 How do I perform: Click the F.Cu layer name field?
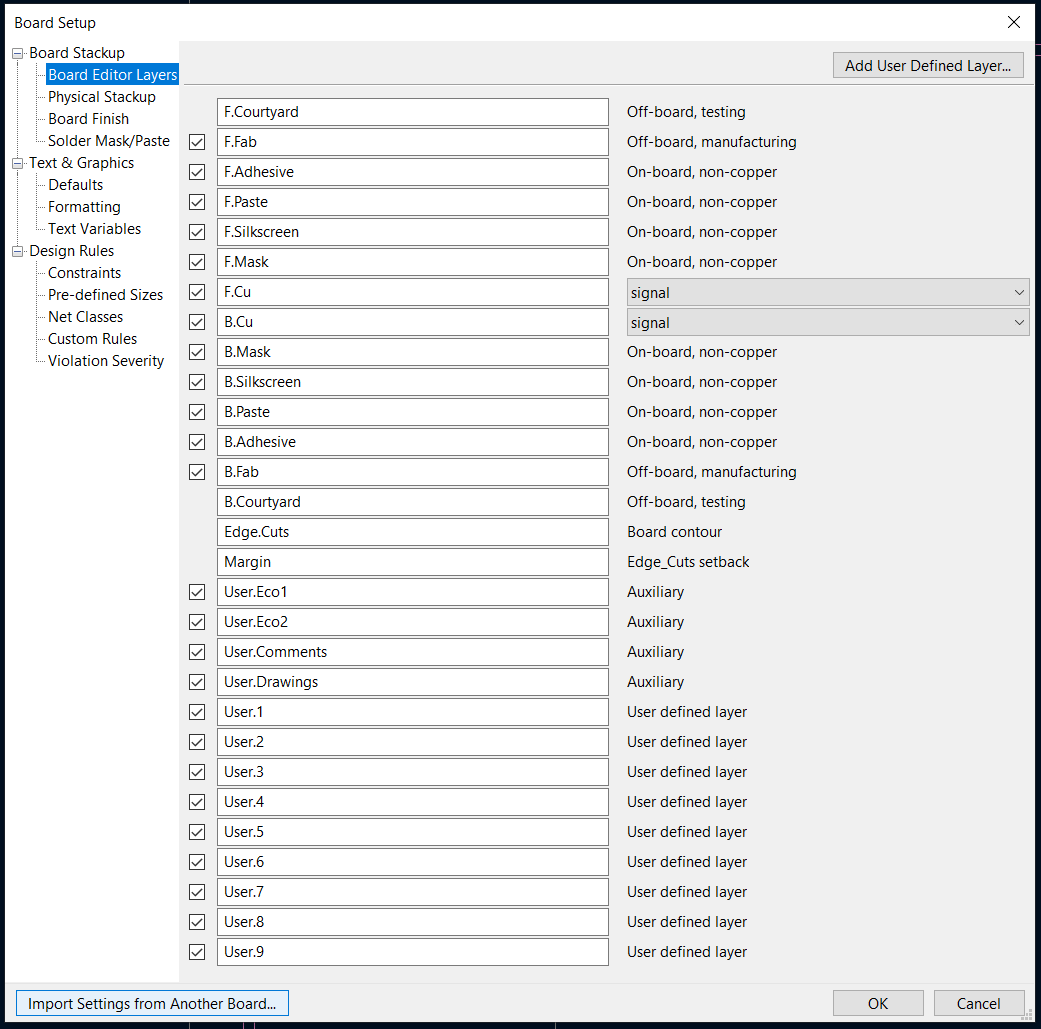412,292
